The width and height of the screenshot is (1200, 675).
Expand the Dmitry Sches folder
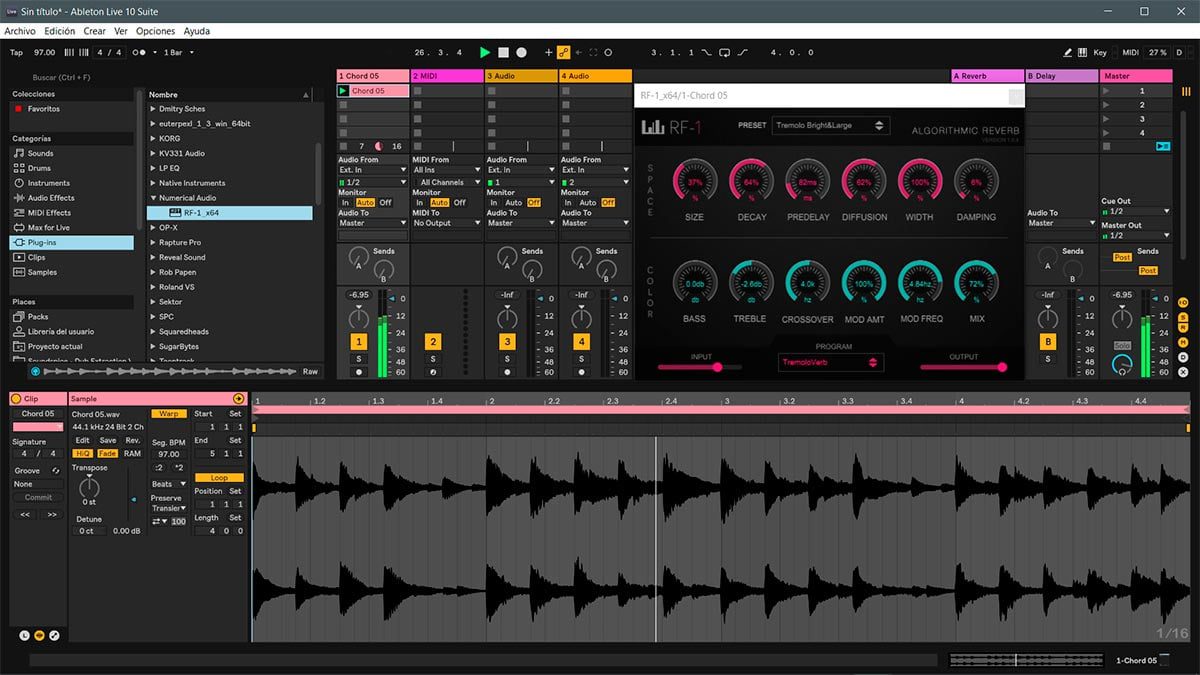pos(153,109)
